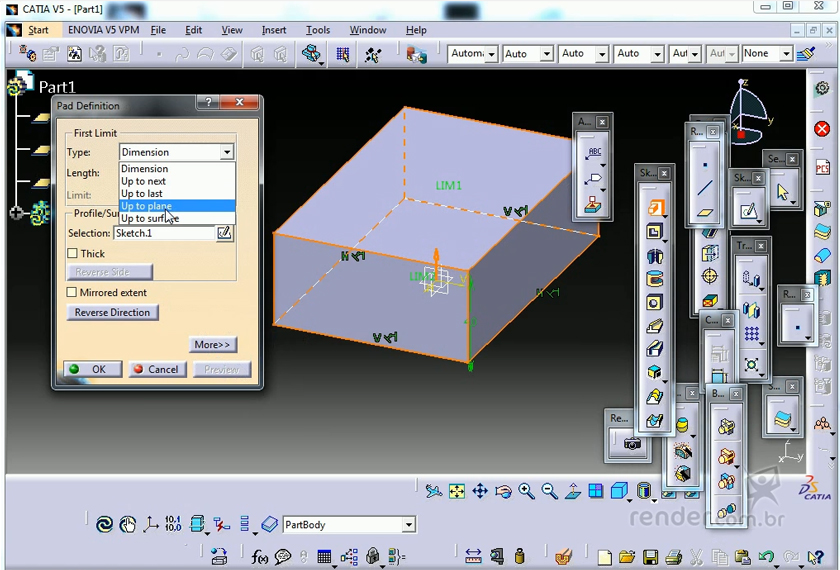Click the More>> button
Image resolution: width=840 pixels, height=570 pixels.
(x=212, y=345)
